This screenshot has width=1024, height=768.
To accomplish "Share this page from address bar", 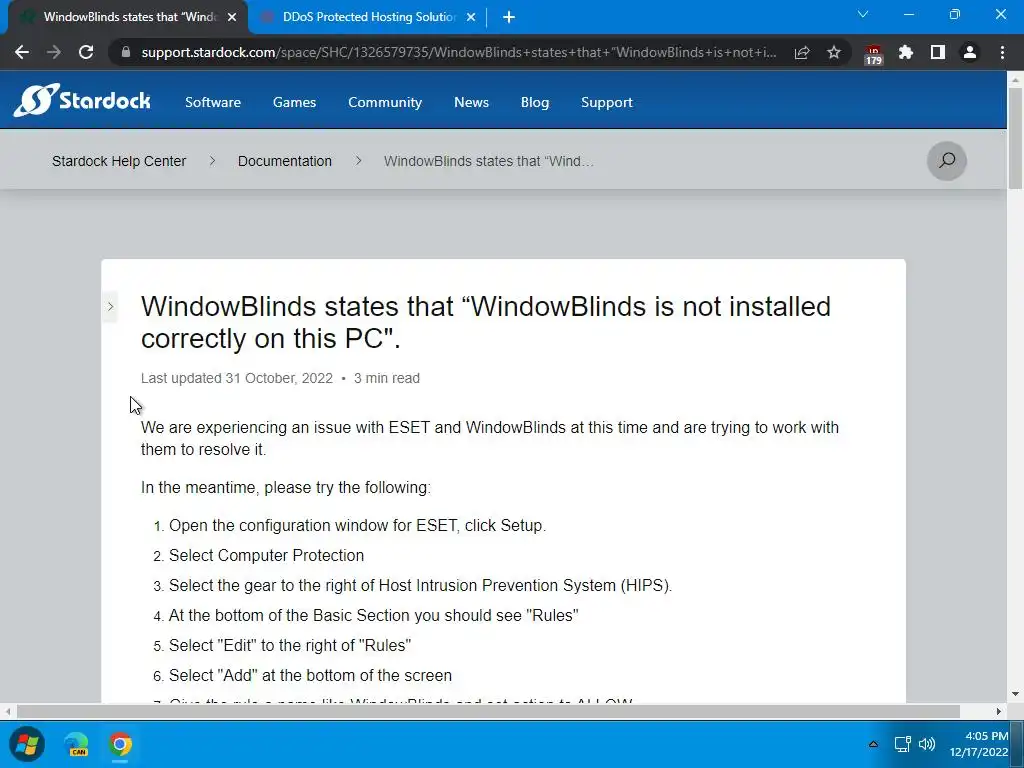I will tap(802, 52).
